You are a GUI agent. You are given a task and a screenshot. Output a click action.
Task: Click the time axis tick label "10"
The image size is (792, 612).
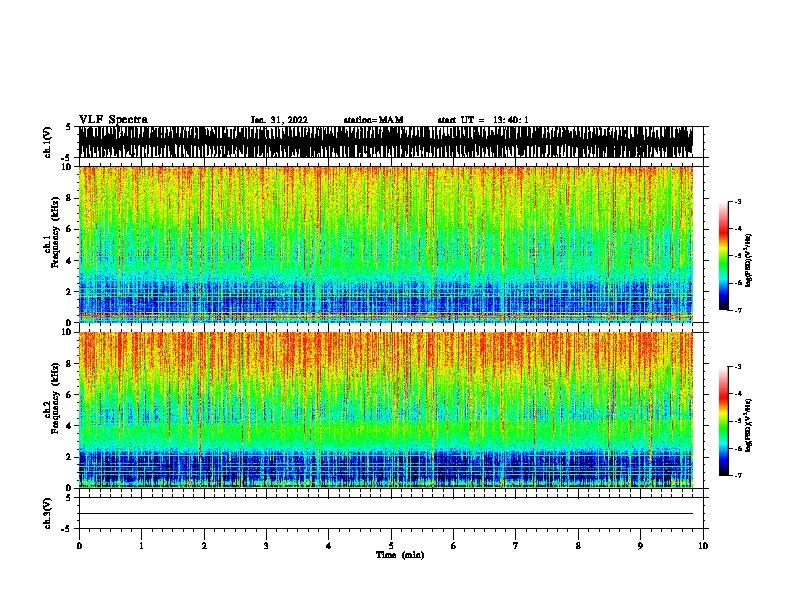[703, 546]
